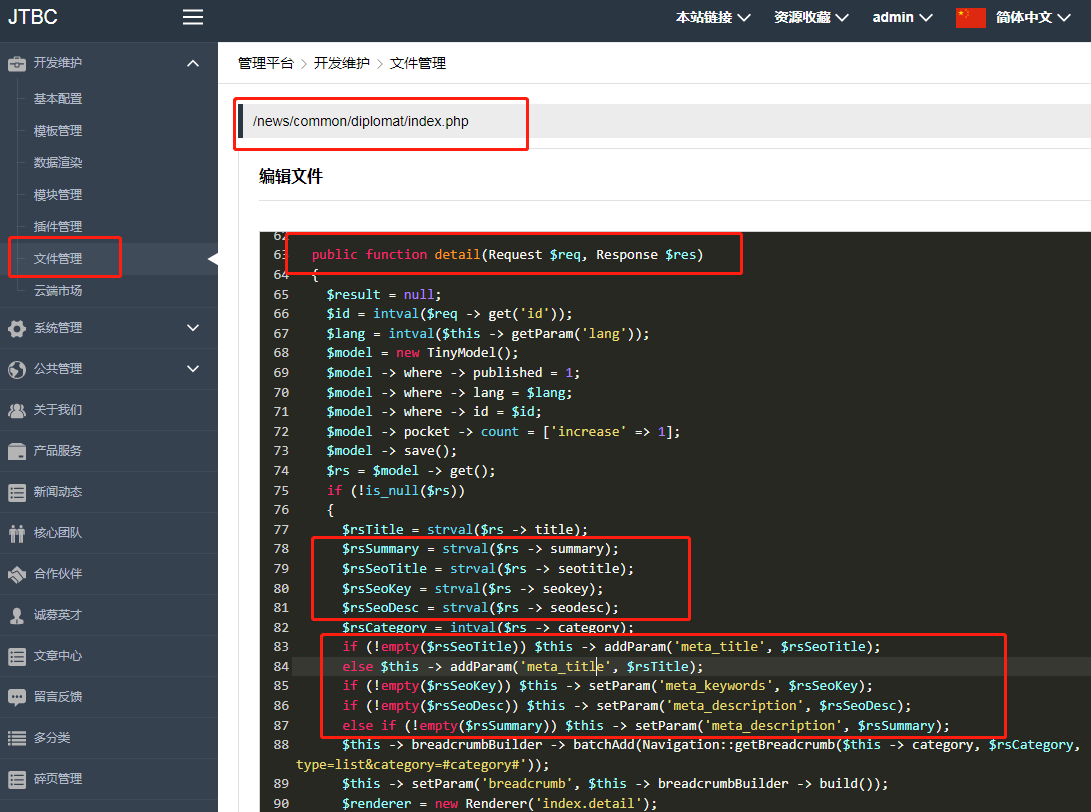Open the 本站链接 dropdown
Image resolution: width=1091 pixels, height=812 pixels.
point(713,17)
